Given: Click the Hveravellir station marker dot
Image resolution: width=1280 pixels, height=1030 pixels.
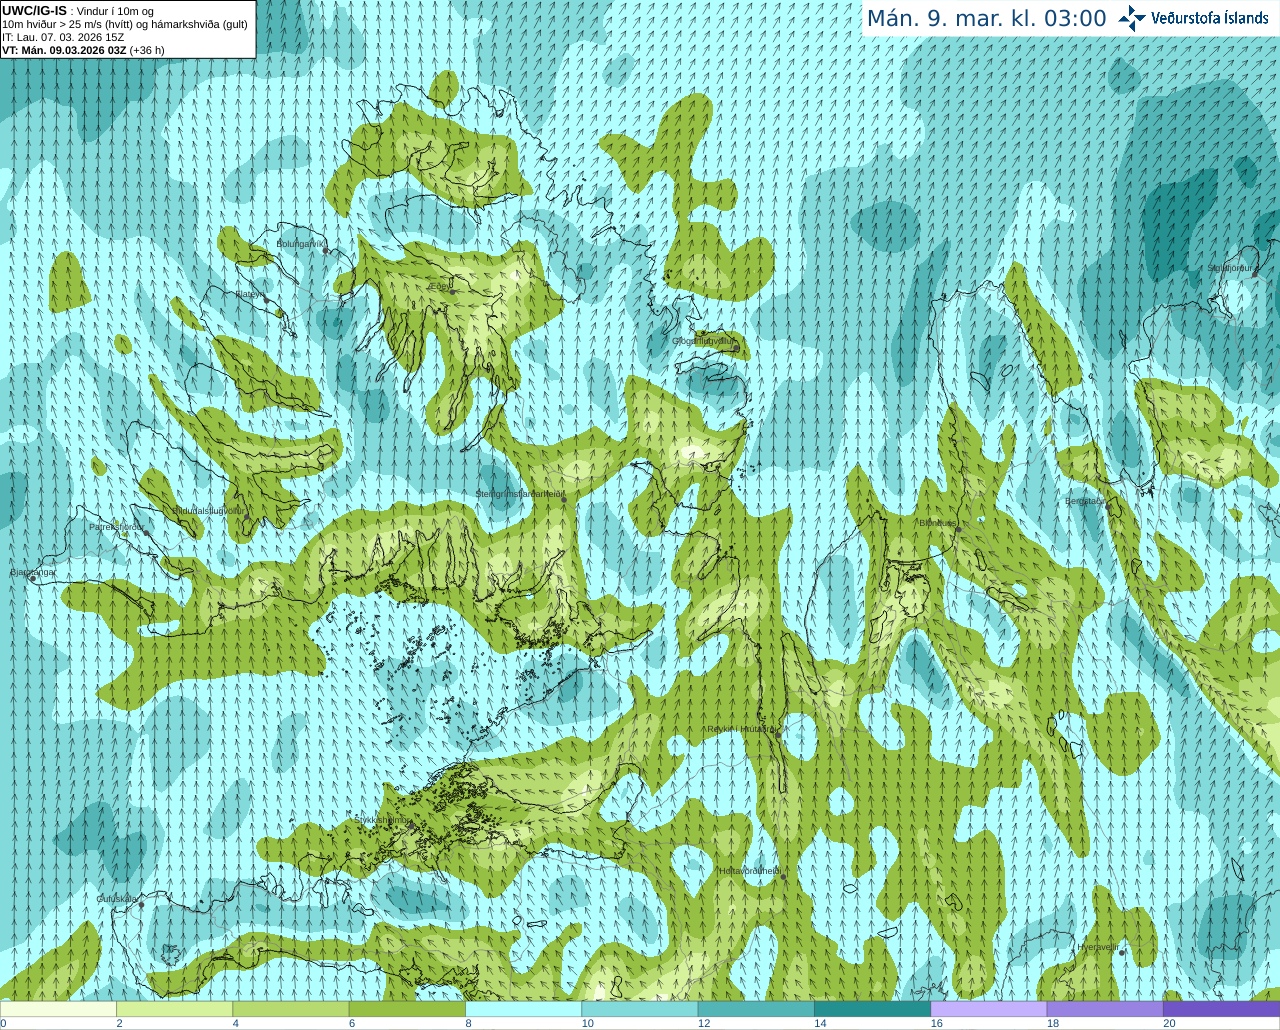Looking at the screenshot, I should tap(1123, 953).
